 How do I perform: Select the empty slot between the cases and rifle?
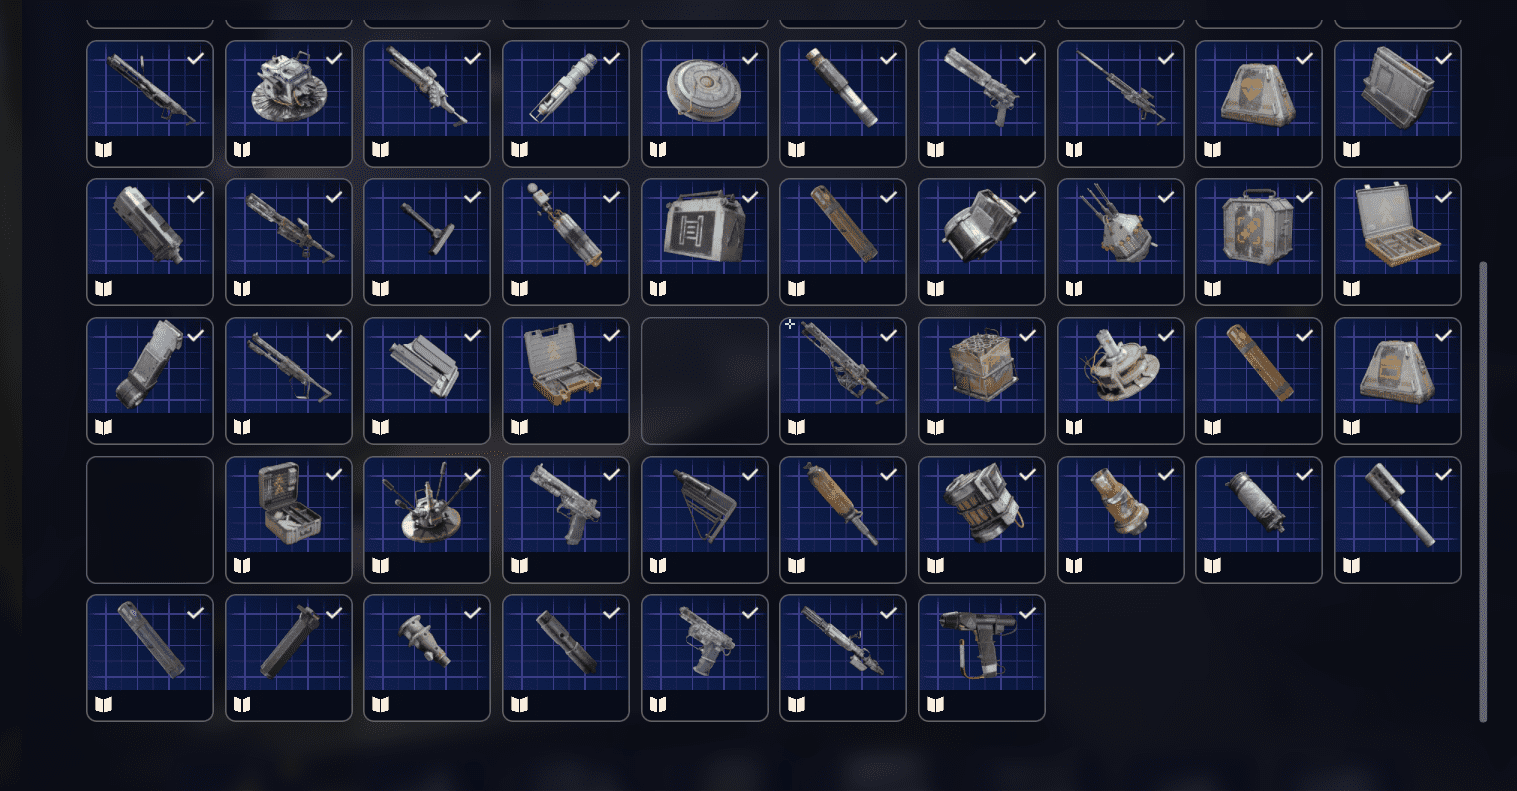705,381
